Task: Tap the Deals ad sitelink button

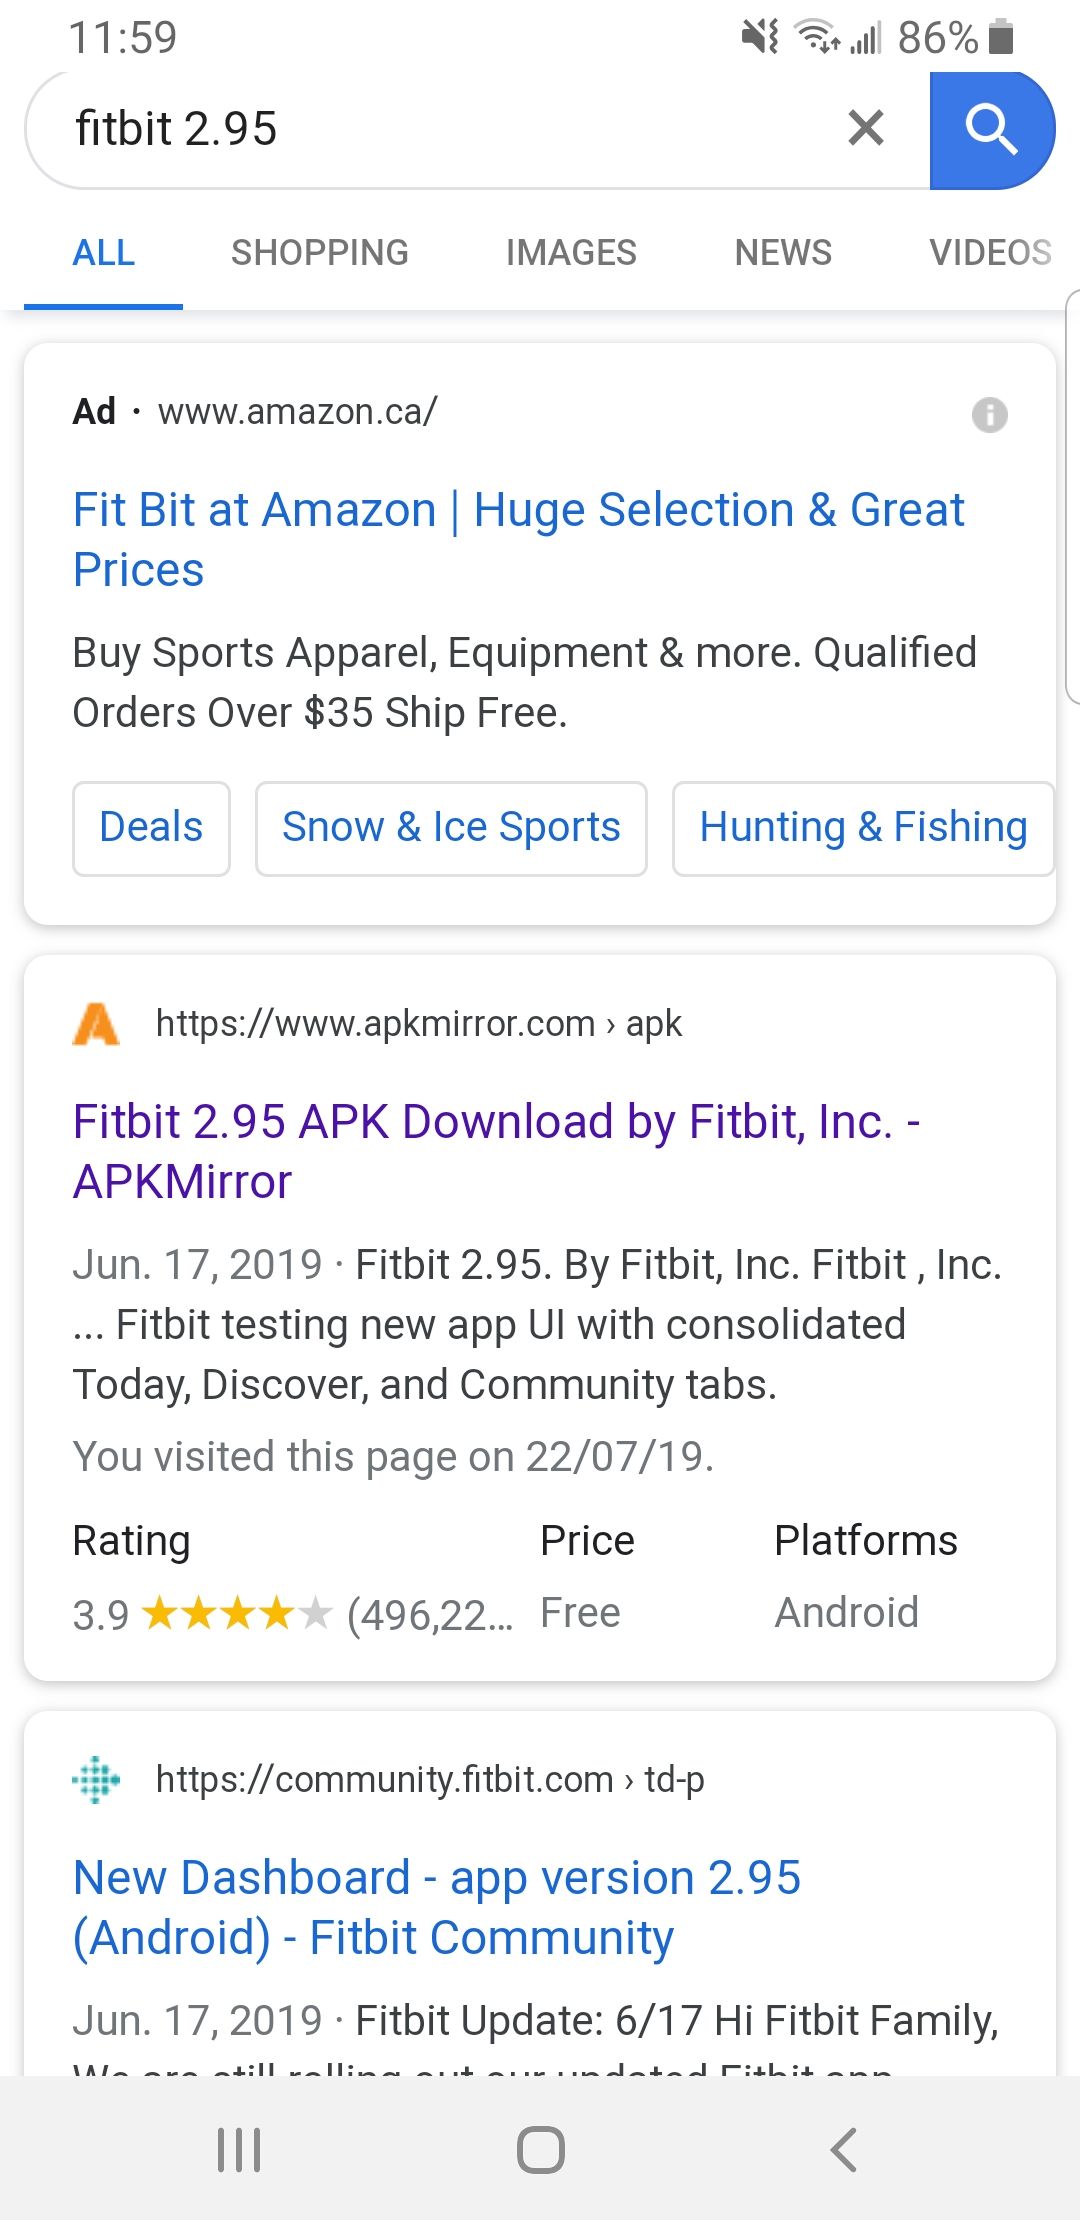Action: coord(151,828)
